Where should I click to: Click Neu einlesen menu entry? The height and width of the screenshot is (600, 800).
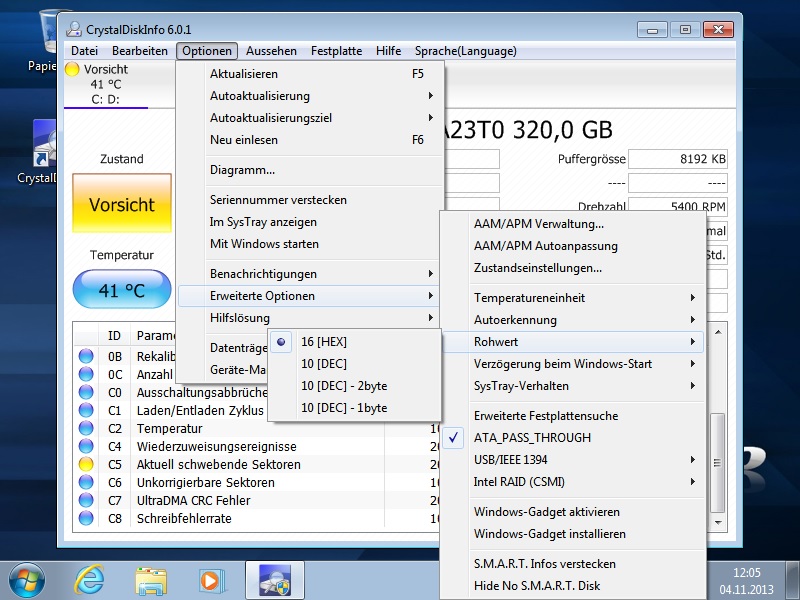point(310,140)
